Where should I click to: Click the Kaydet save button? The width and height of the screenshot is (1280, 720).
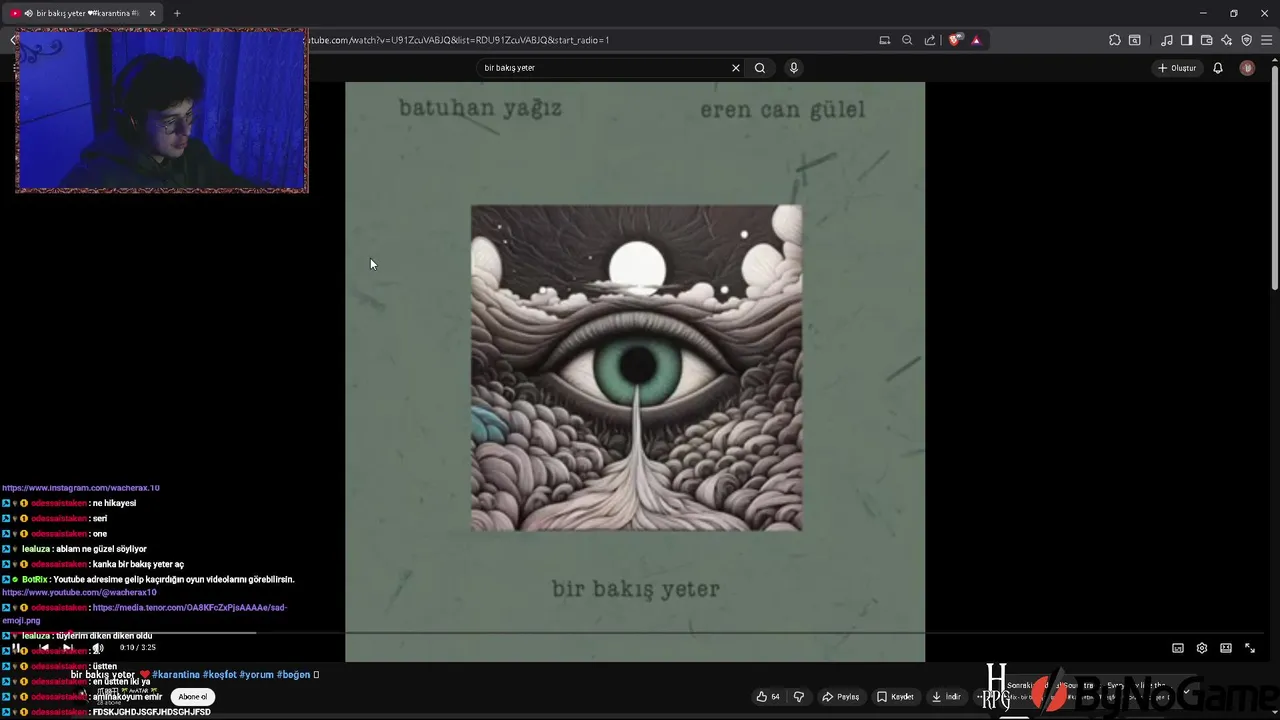[896, 697]
